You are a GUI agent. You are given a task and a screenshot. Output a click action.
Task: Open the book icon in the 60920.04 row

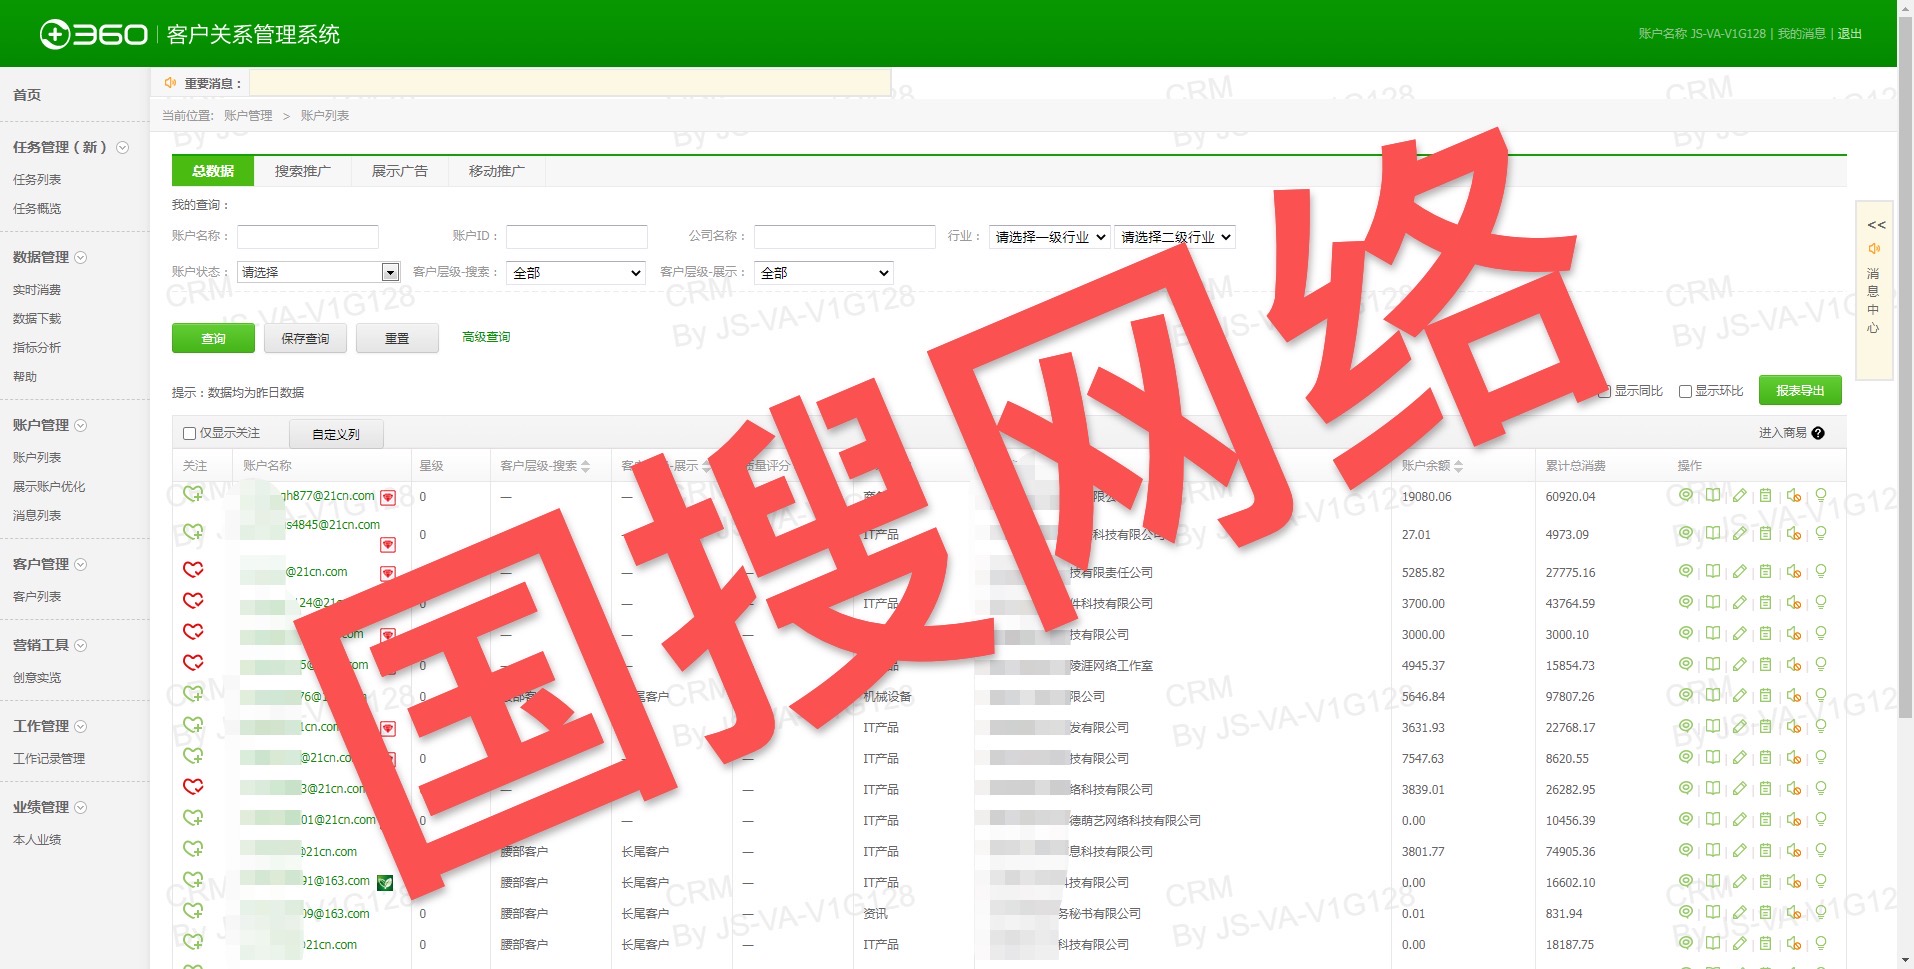coord(1713,495)
